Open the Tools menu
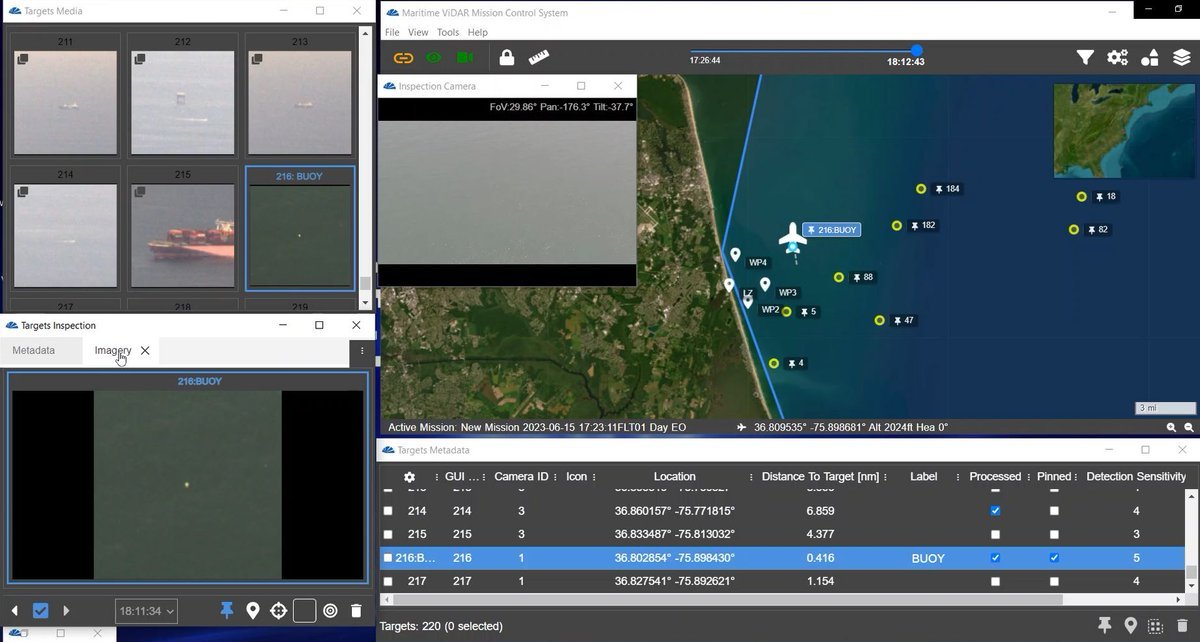This screenshot has width=1200, height=642. coord(447,32)
